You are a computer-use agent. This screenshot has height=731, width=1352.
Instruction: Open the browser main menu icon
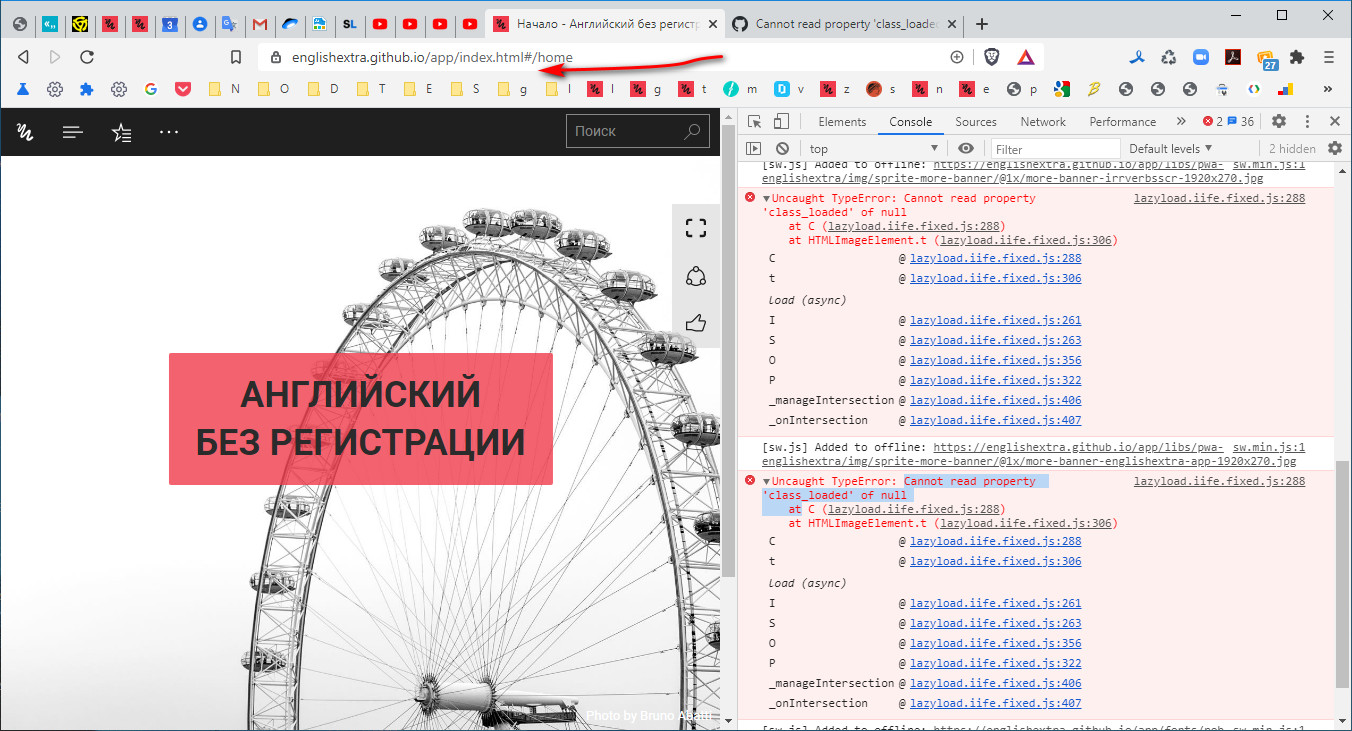point(1329,57)
